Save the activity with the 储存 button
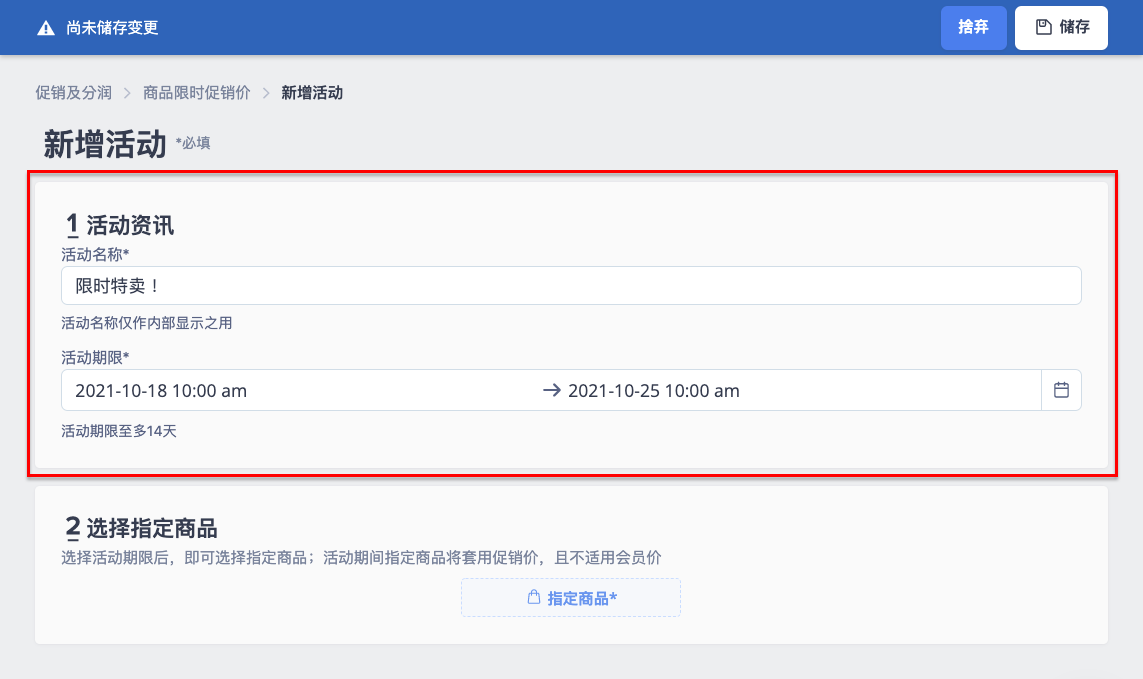Image resolution: width=1143 pixels, height=679 pixels. coord(1061,28)
